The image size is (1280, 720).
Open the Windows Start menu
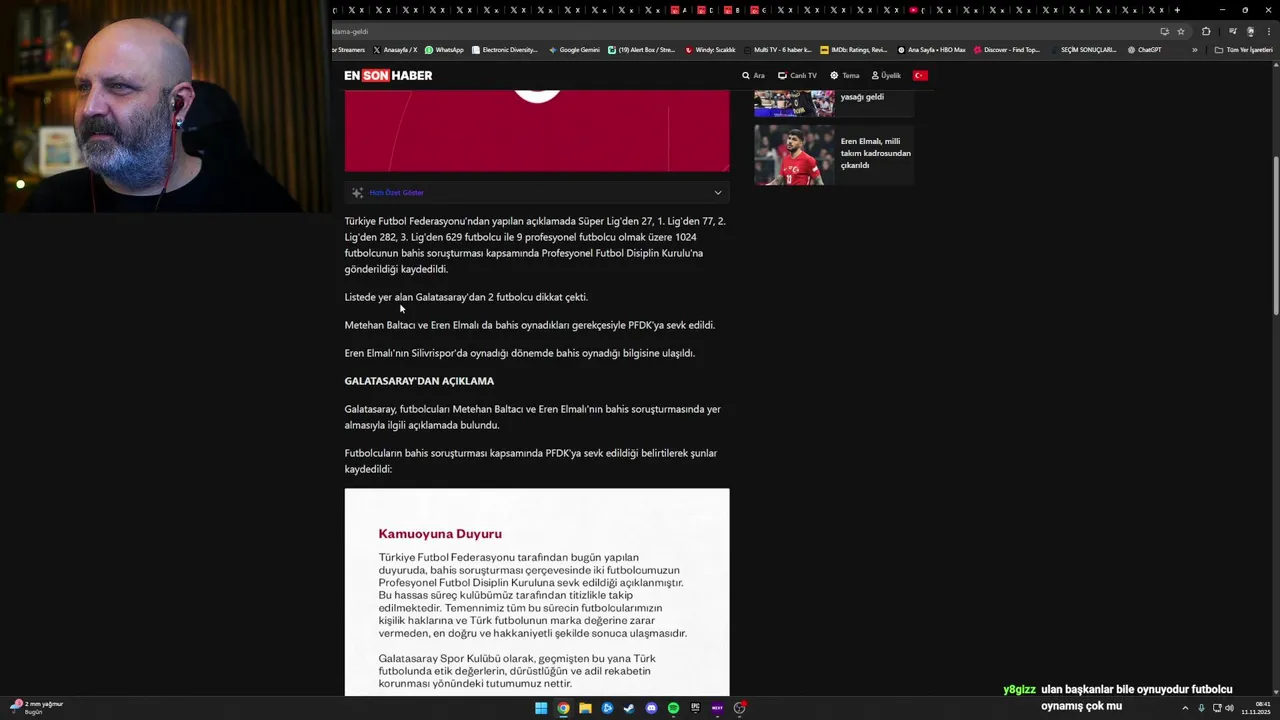pyautogui.click(x=541, y=708)
